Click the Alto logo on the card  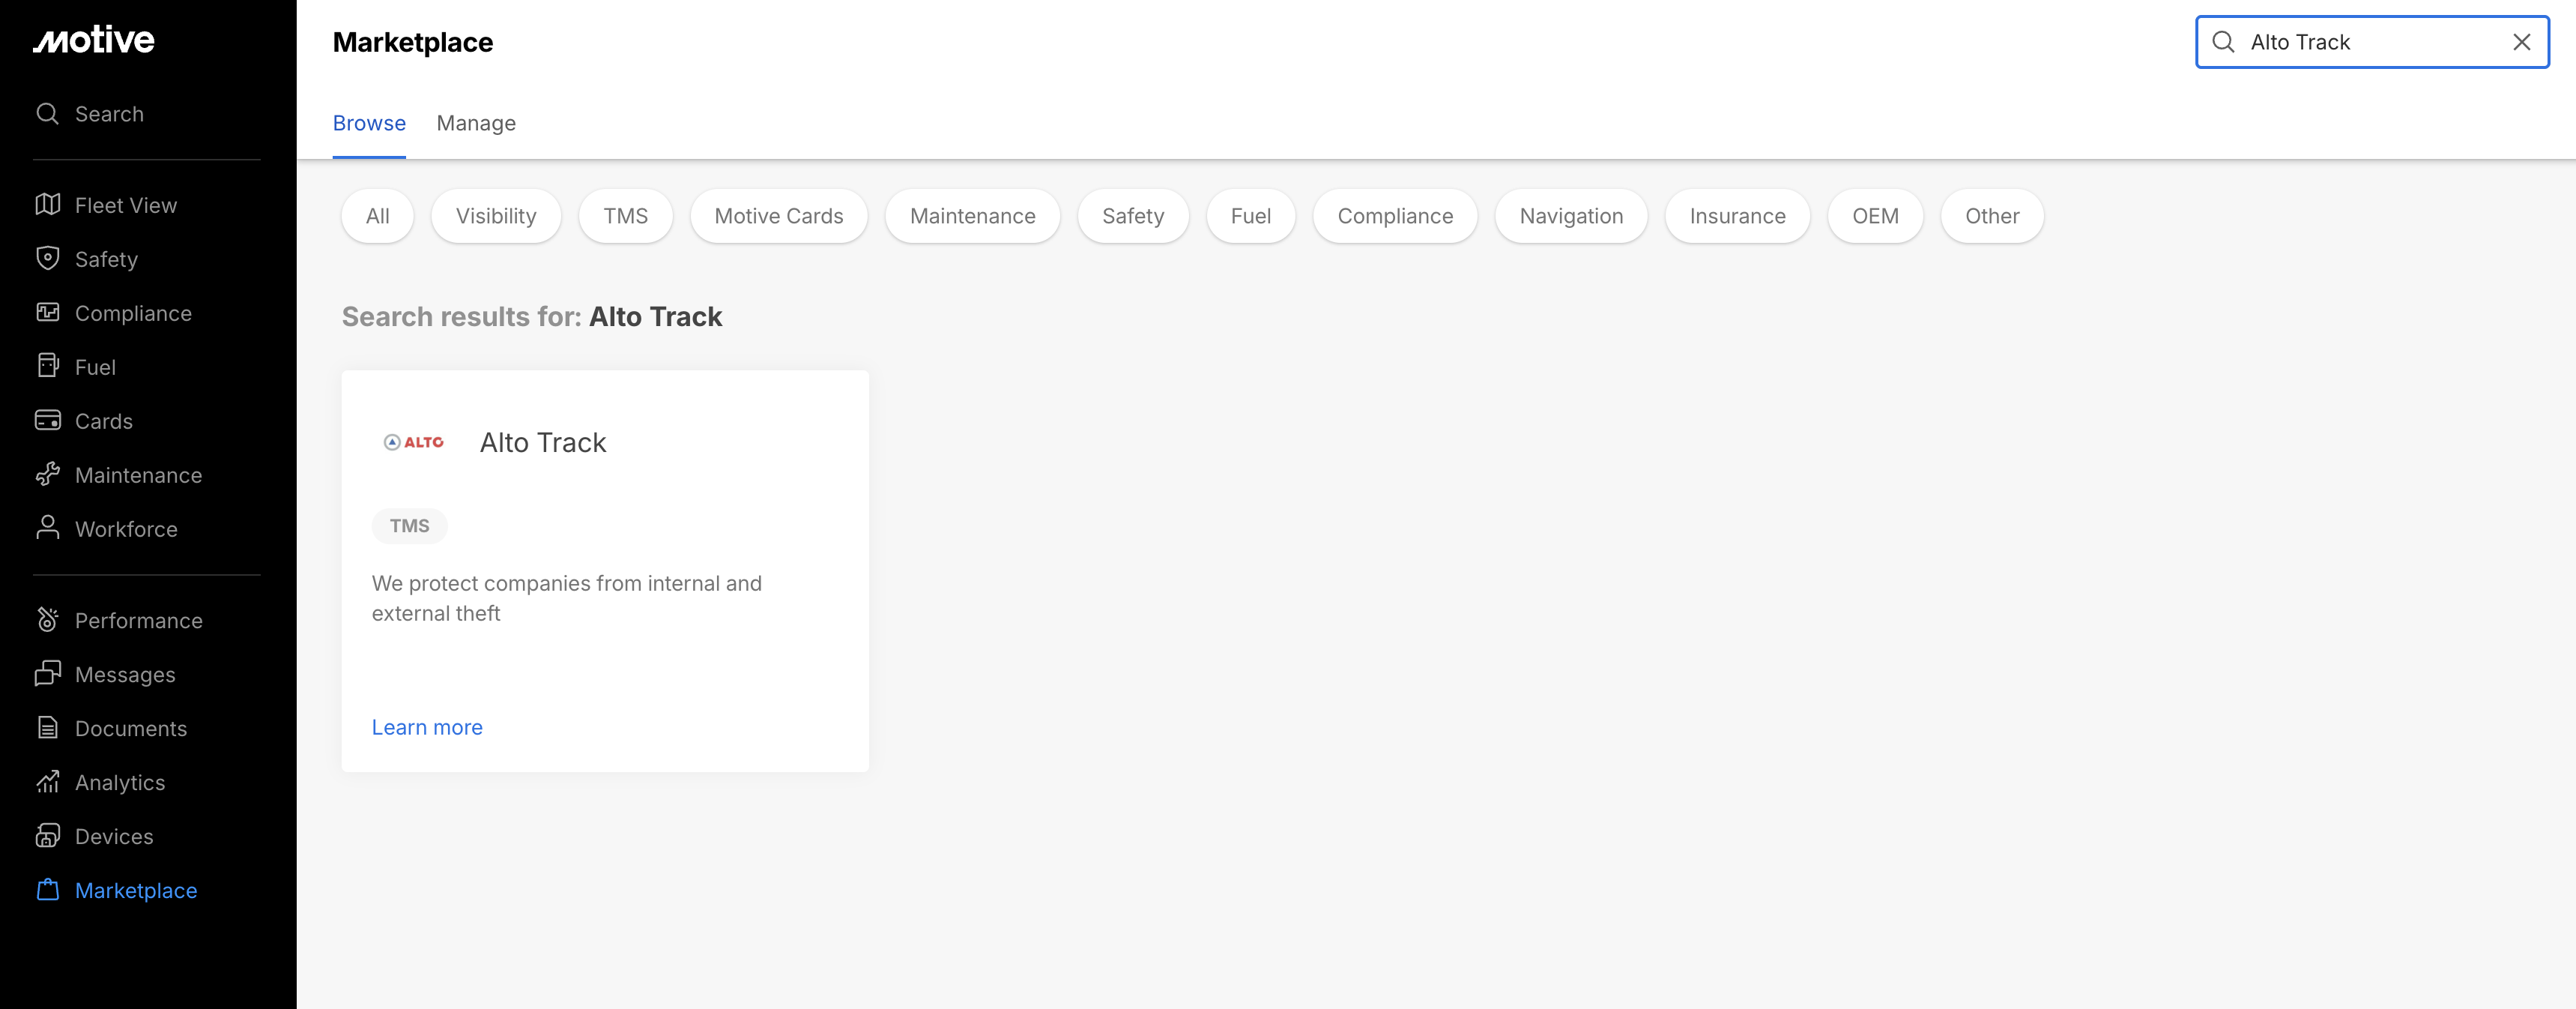click(x=413, y=442)
